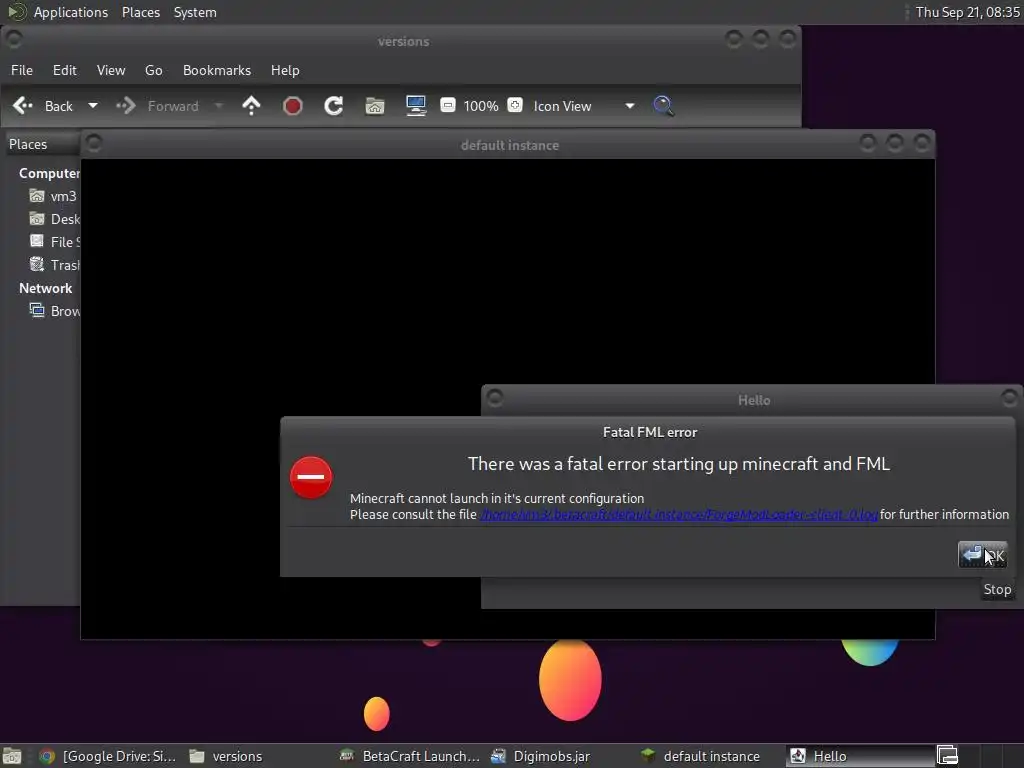The width and height of the screenshot is (1024, 768).
Task: Select vm3 home in the sidebar
Action: tap(52, 196)
